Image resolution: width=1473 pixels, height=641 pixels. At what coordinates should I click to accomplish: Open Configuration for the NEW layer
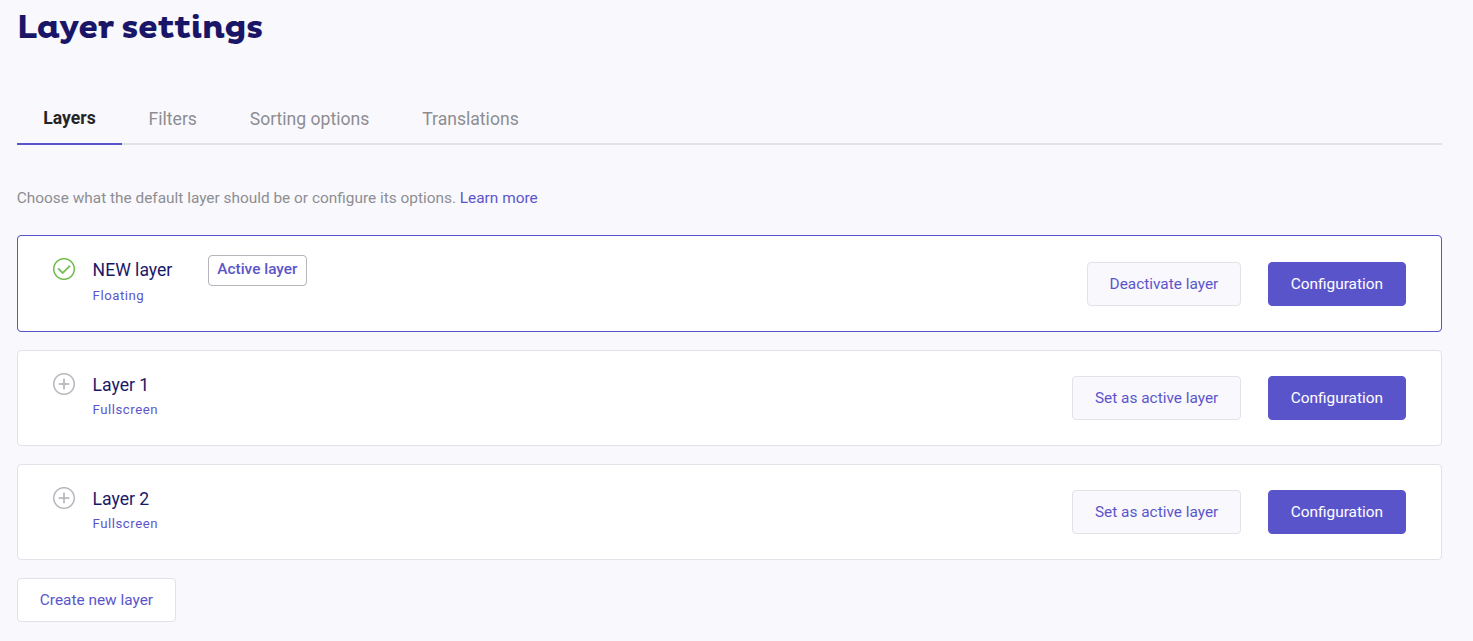tap(1336, 283)
